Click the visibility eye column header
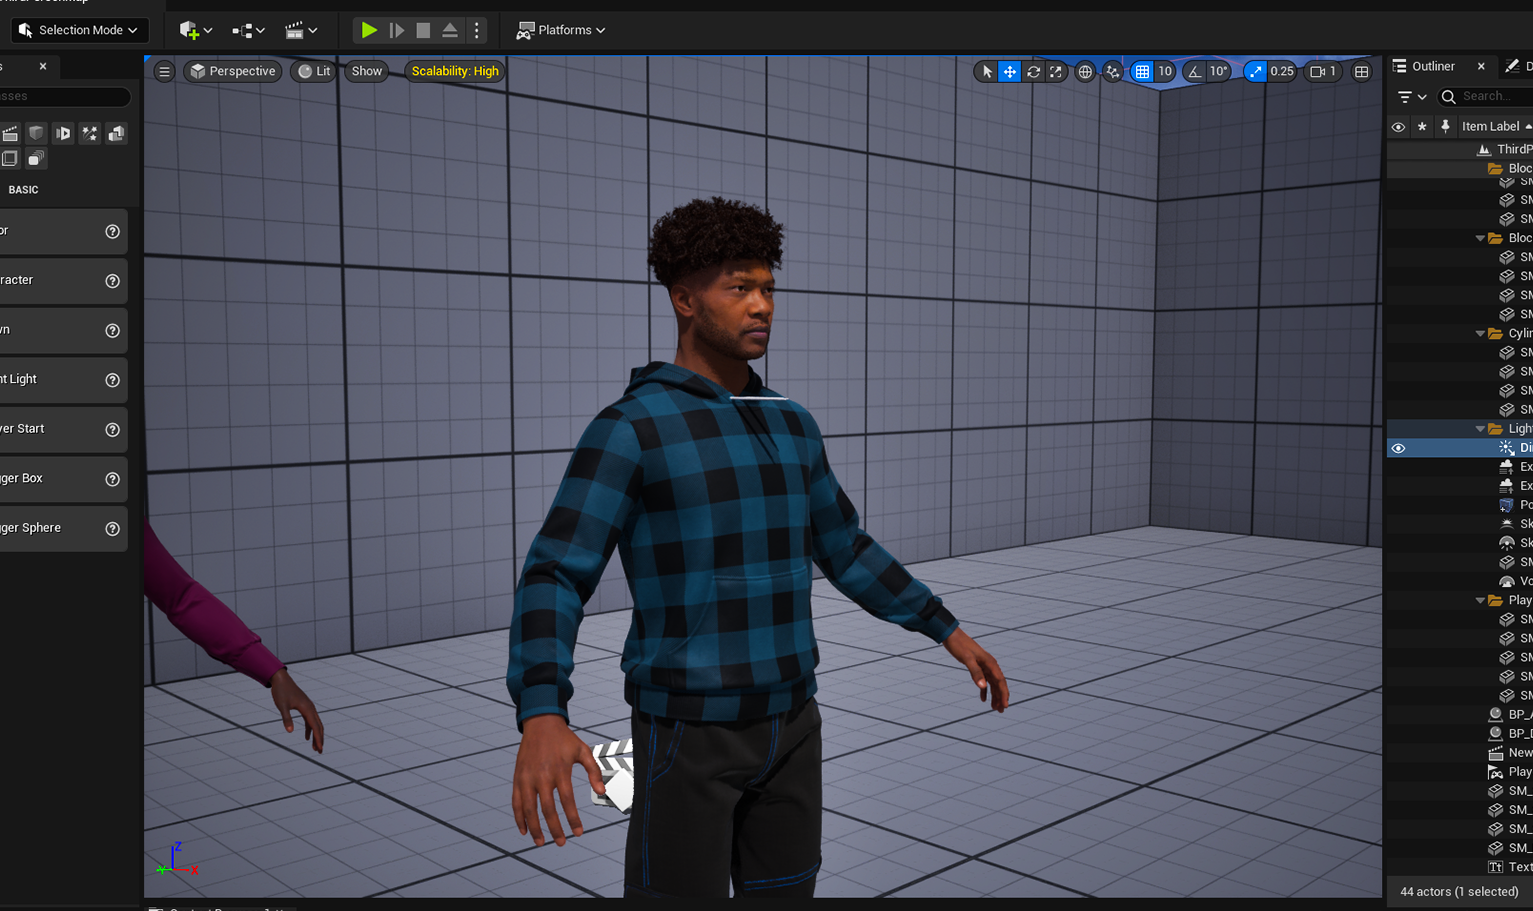 point(1398,127)
